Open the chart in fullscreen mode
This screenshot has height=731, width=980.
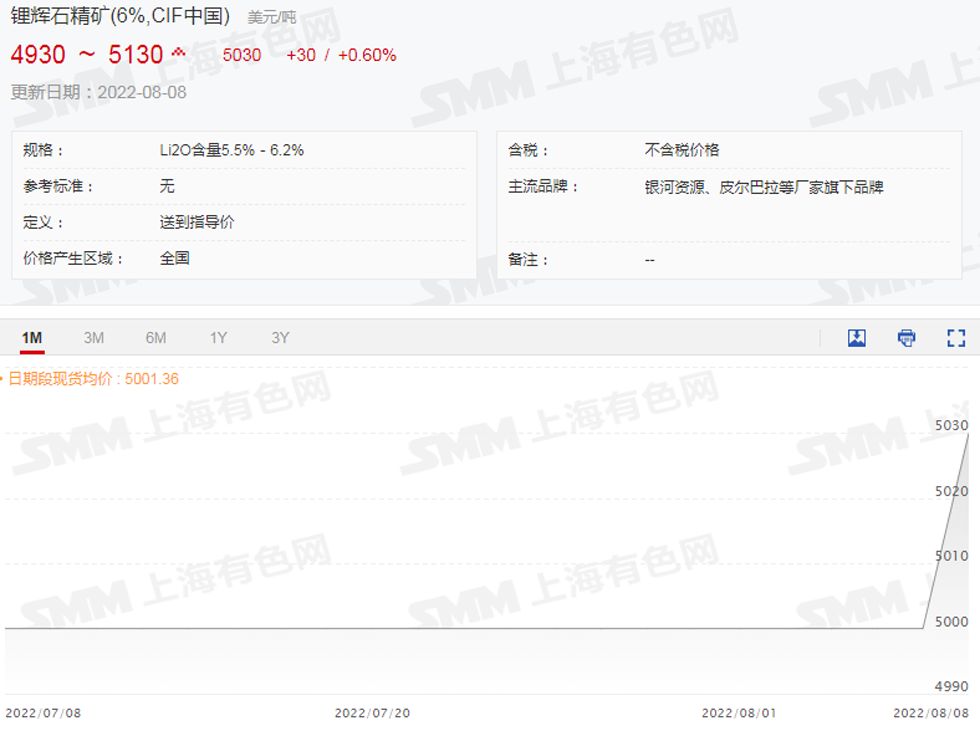[x=956, y=338]
